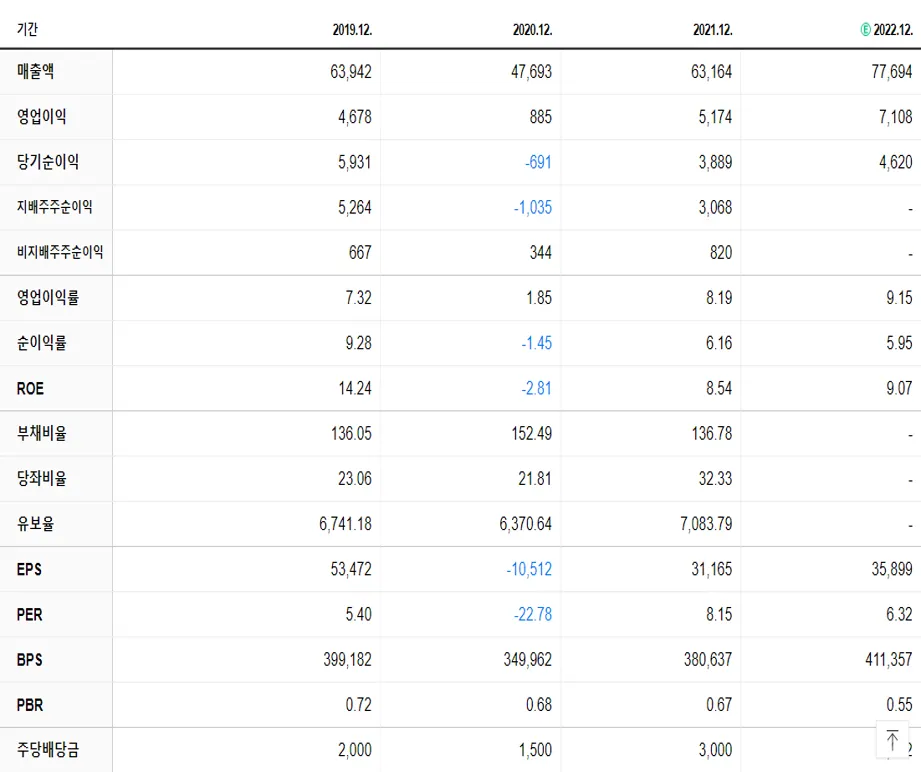The width and height of the screenshot is (921, 772).
Task: Select debt ratio 136.78
Action: 712,434
